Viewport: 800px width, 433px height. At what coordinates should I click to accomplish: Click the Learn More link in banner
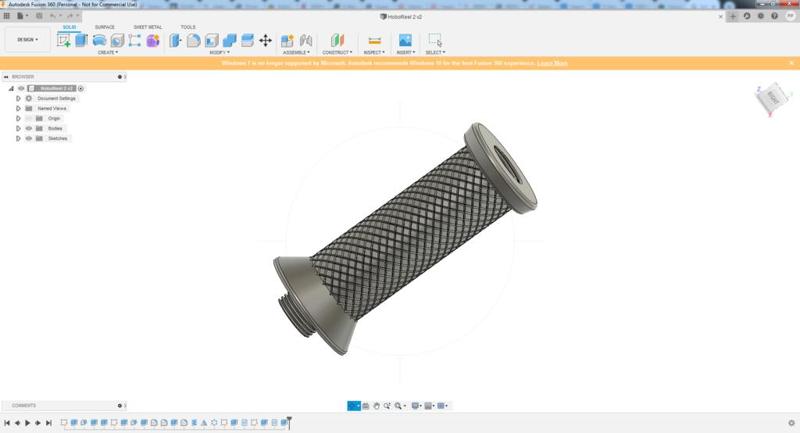point(552,63)
